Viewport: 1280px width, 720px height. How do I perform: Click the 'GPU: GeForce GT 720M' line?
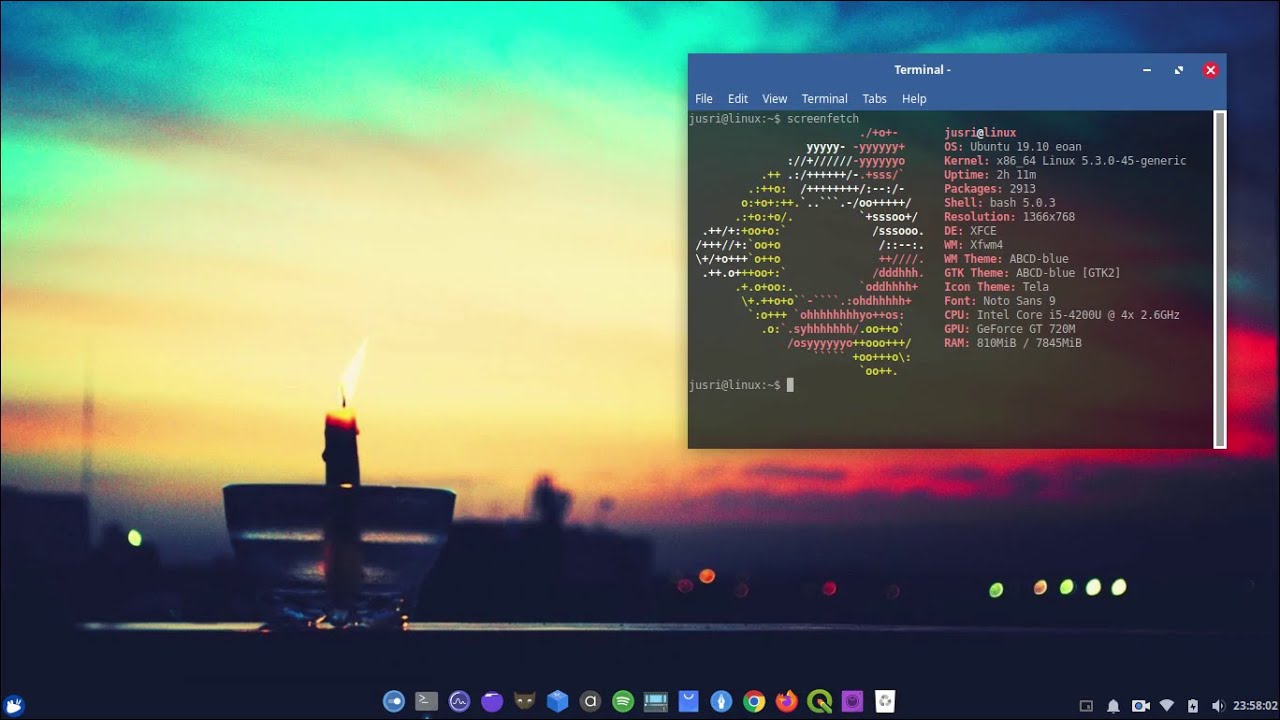(x=1009, y=329)
